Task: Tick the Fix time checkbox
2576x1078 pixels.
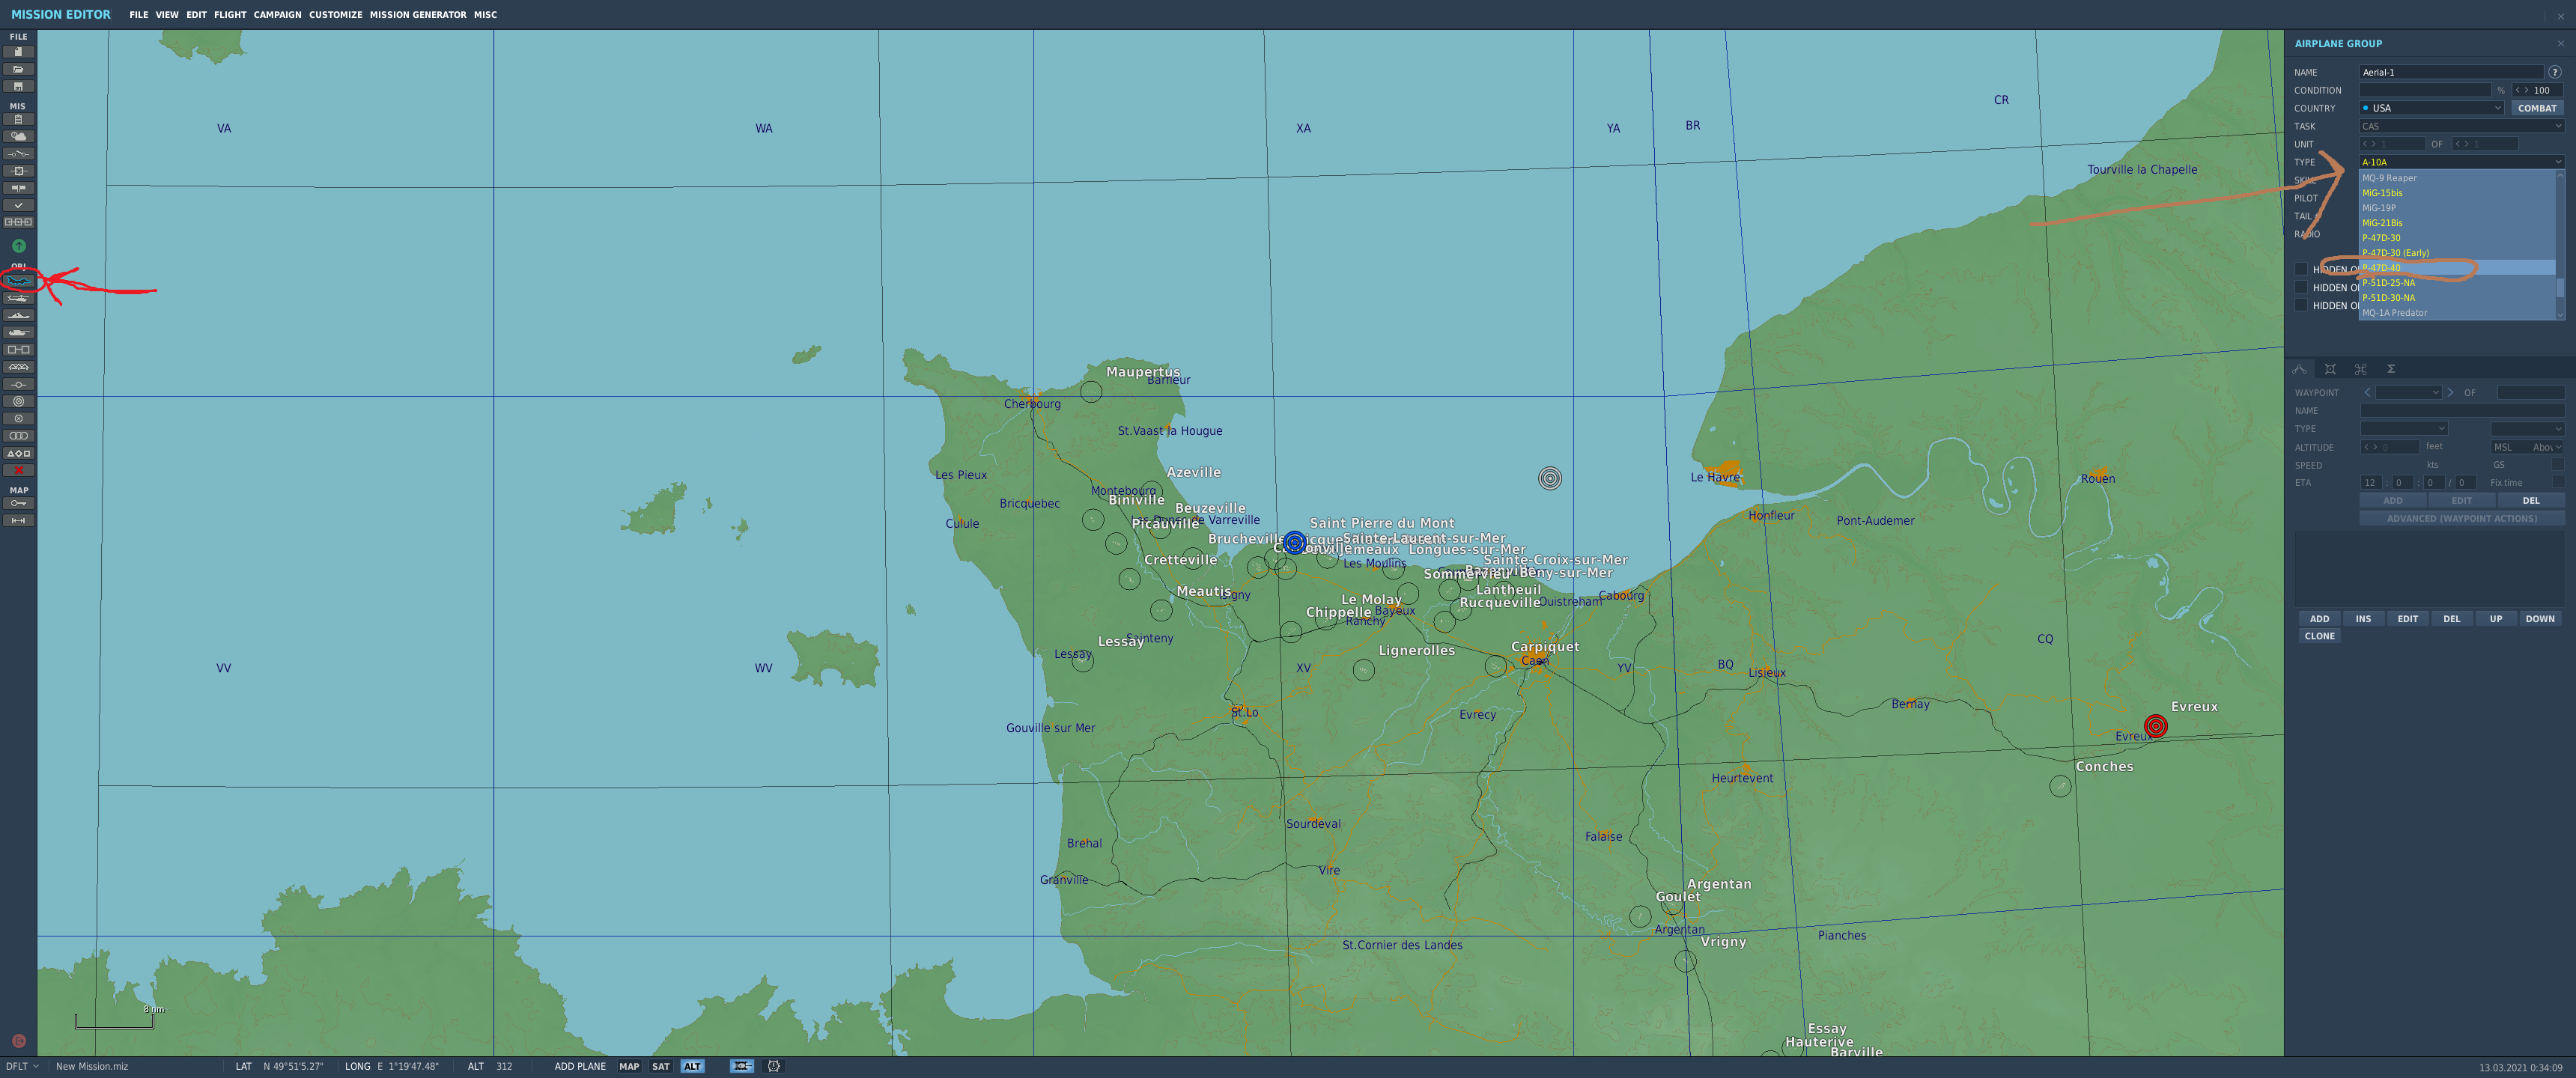Action: point(2557,482)
